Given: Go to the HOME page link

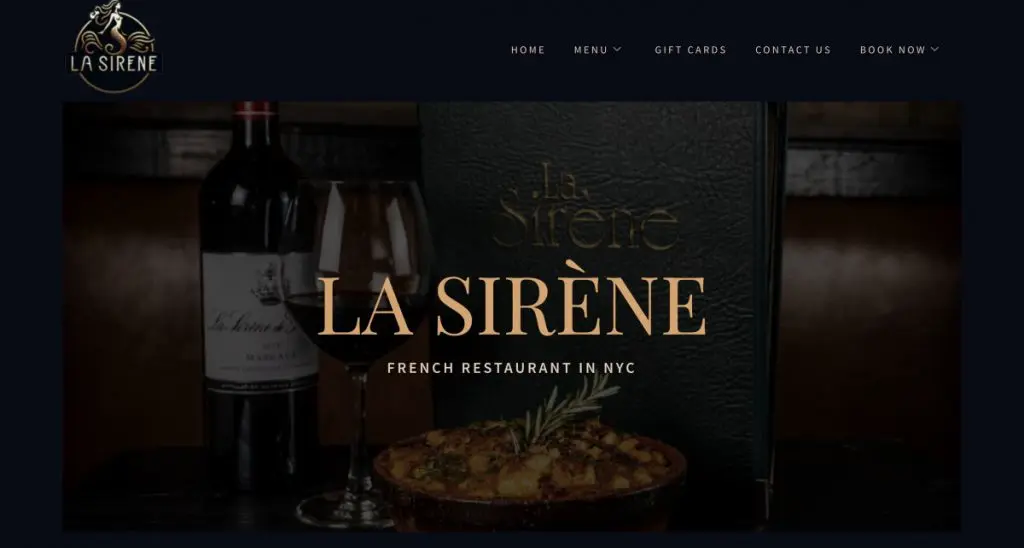Looking at the screenshot, I should point(528,50).
